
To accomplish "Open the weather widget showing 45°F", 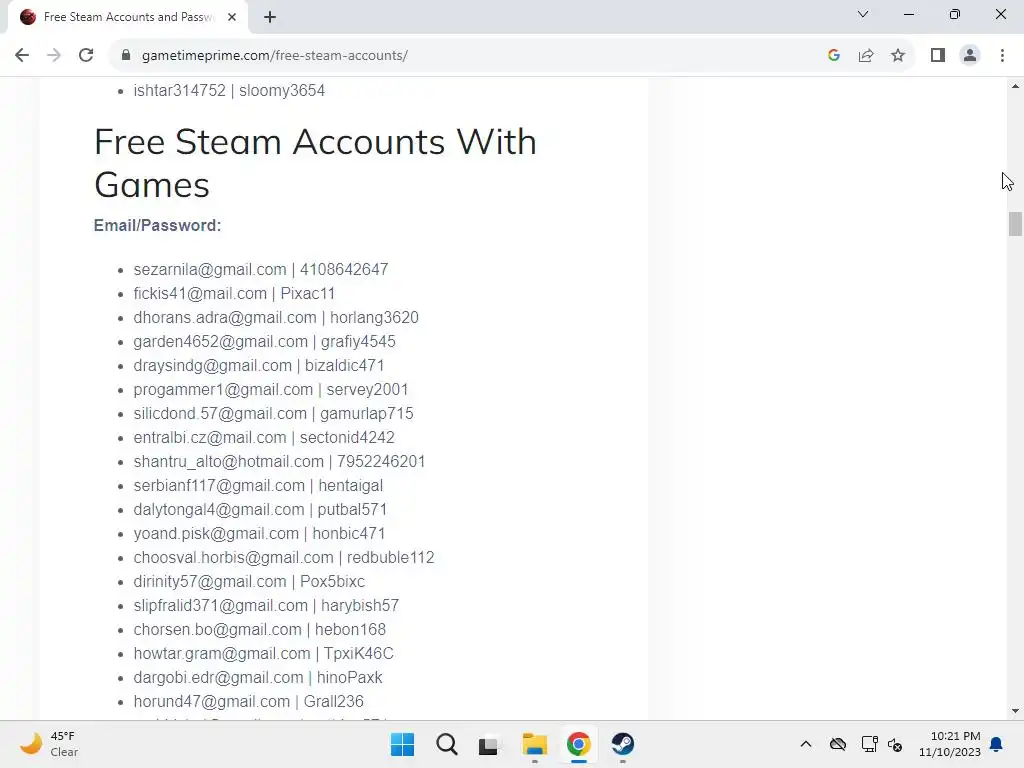I will point(49,744).
